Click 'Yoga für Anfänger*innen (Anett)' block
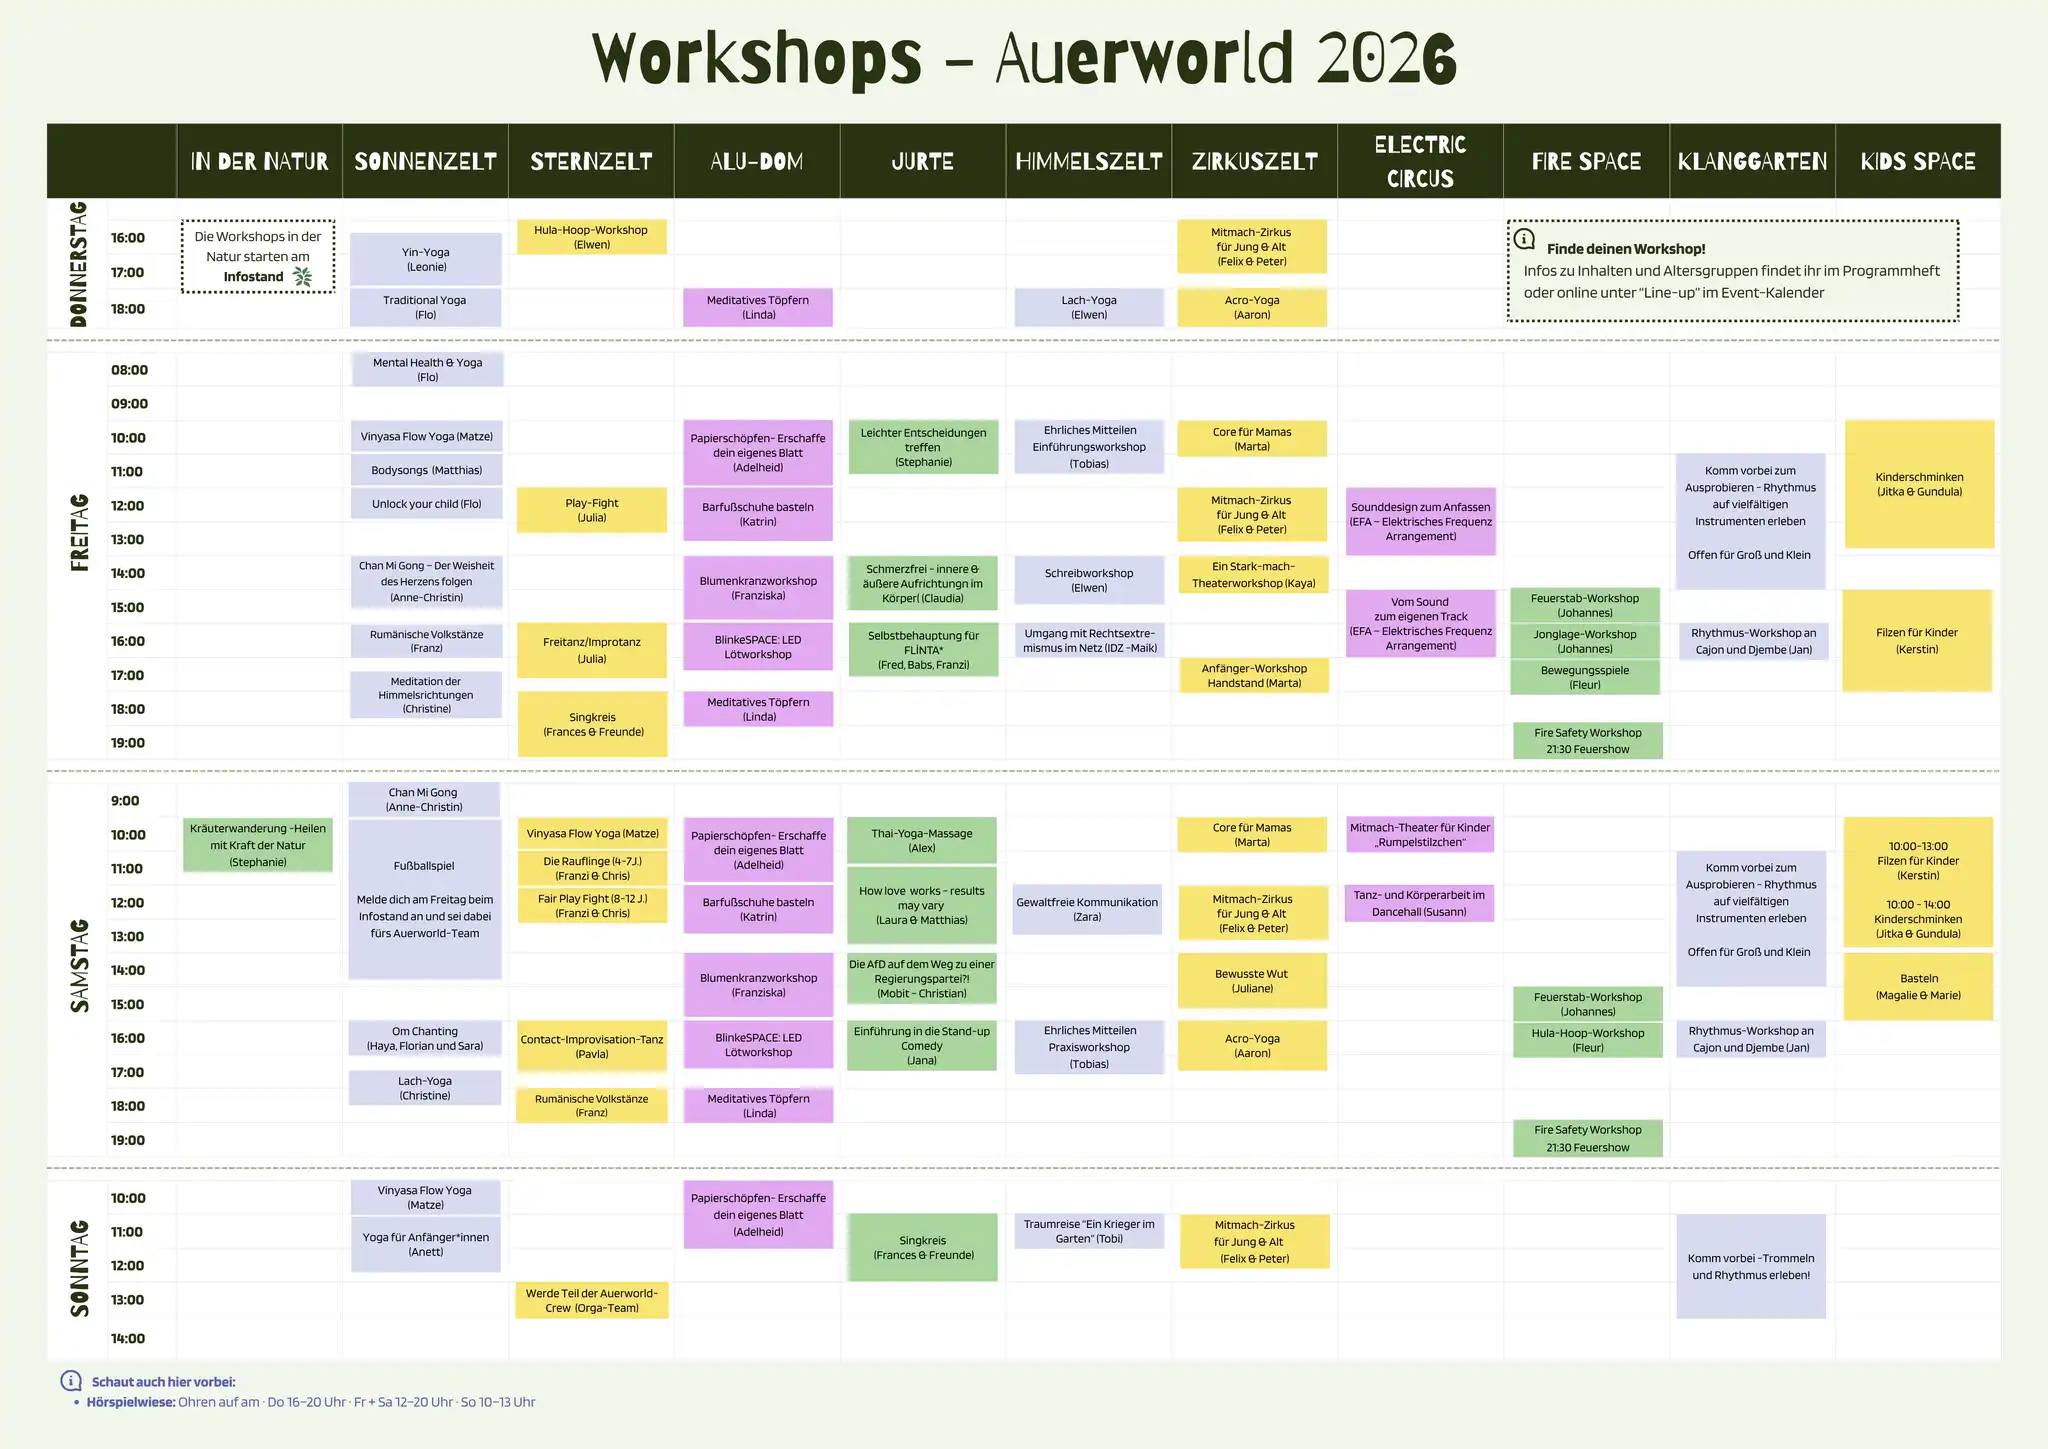 point(426,1244)
